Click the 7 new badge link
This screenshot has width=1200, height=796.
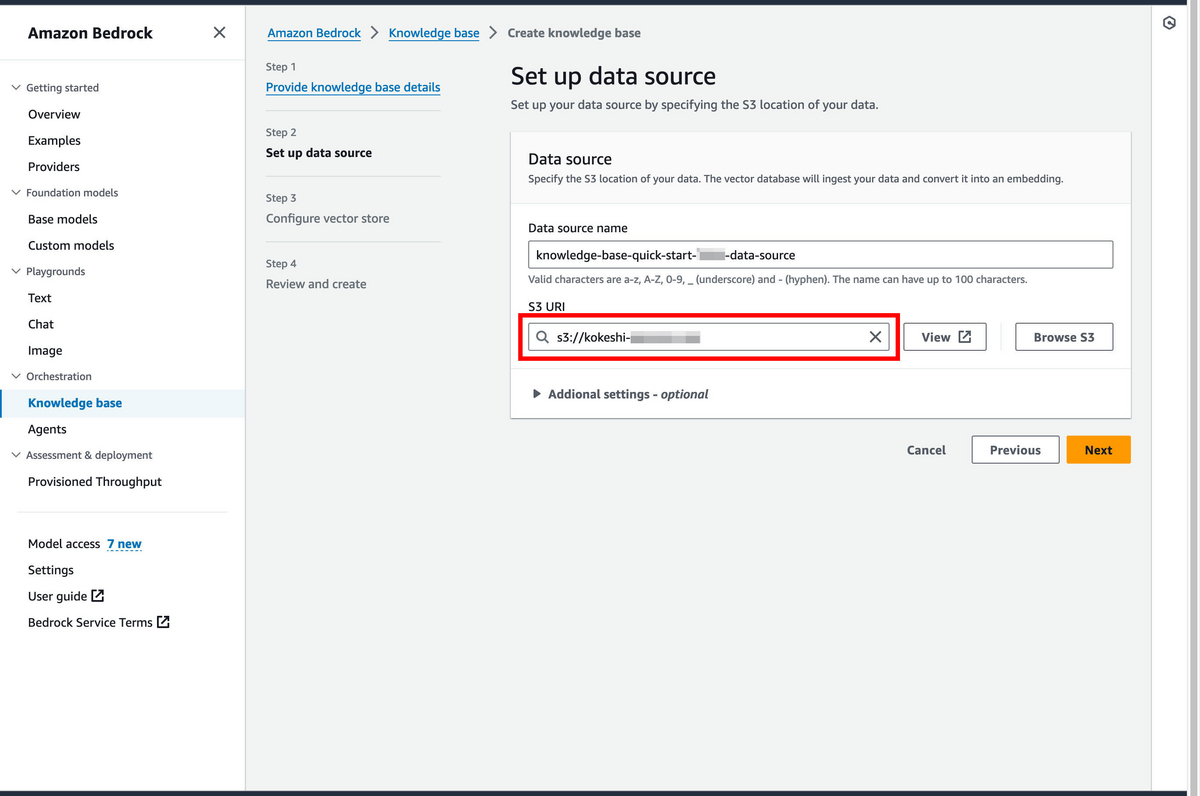coord(124,544)
